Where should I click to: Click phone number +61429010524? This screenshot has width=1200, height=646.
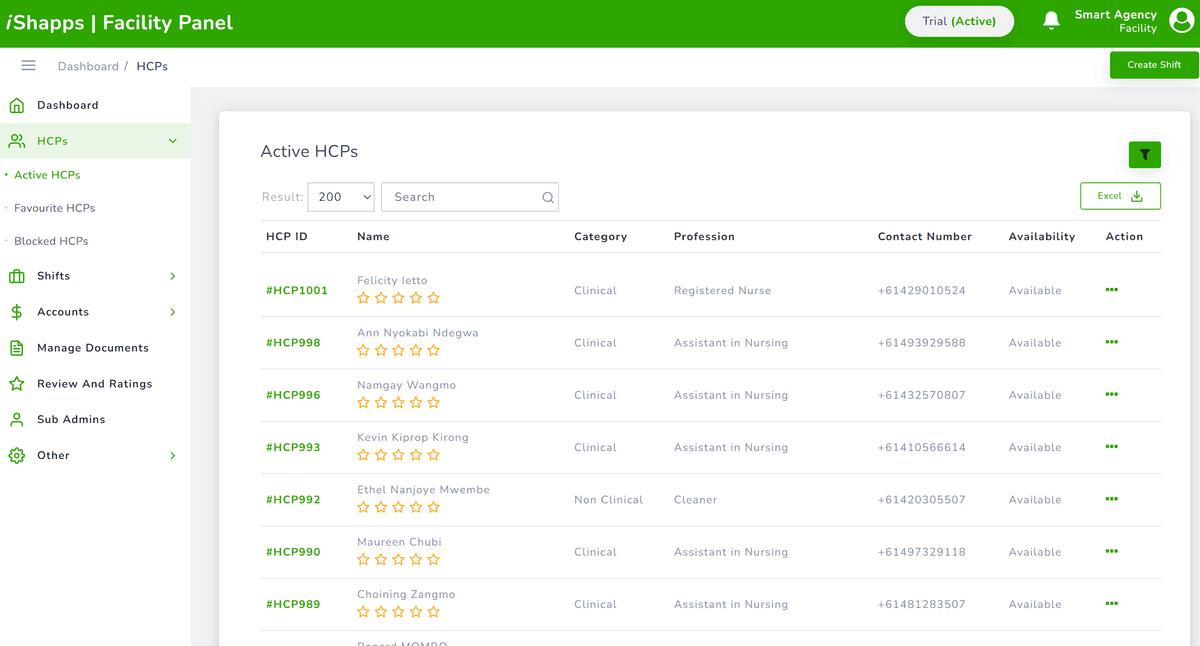click(922, 291)
